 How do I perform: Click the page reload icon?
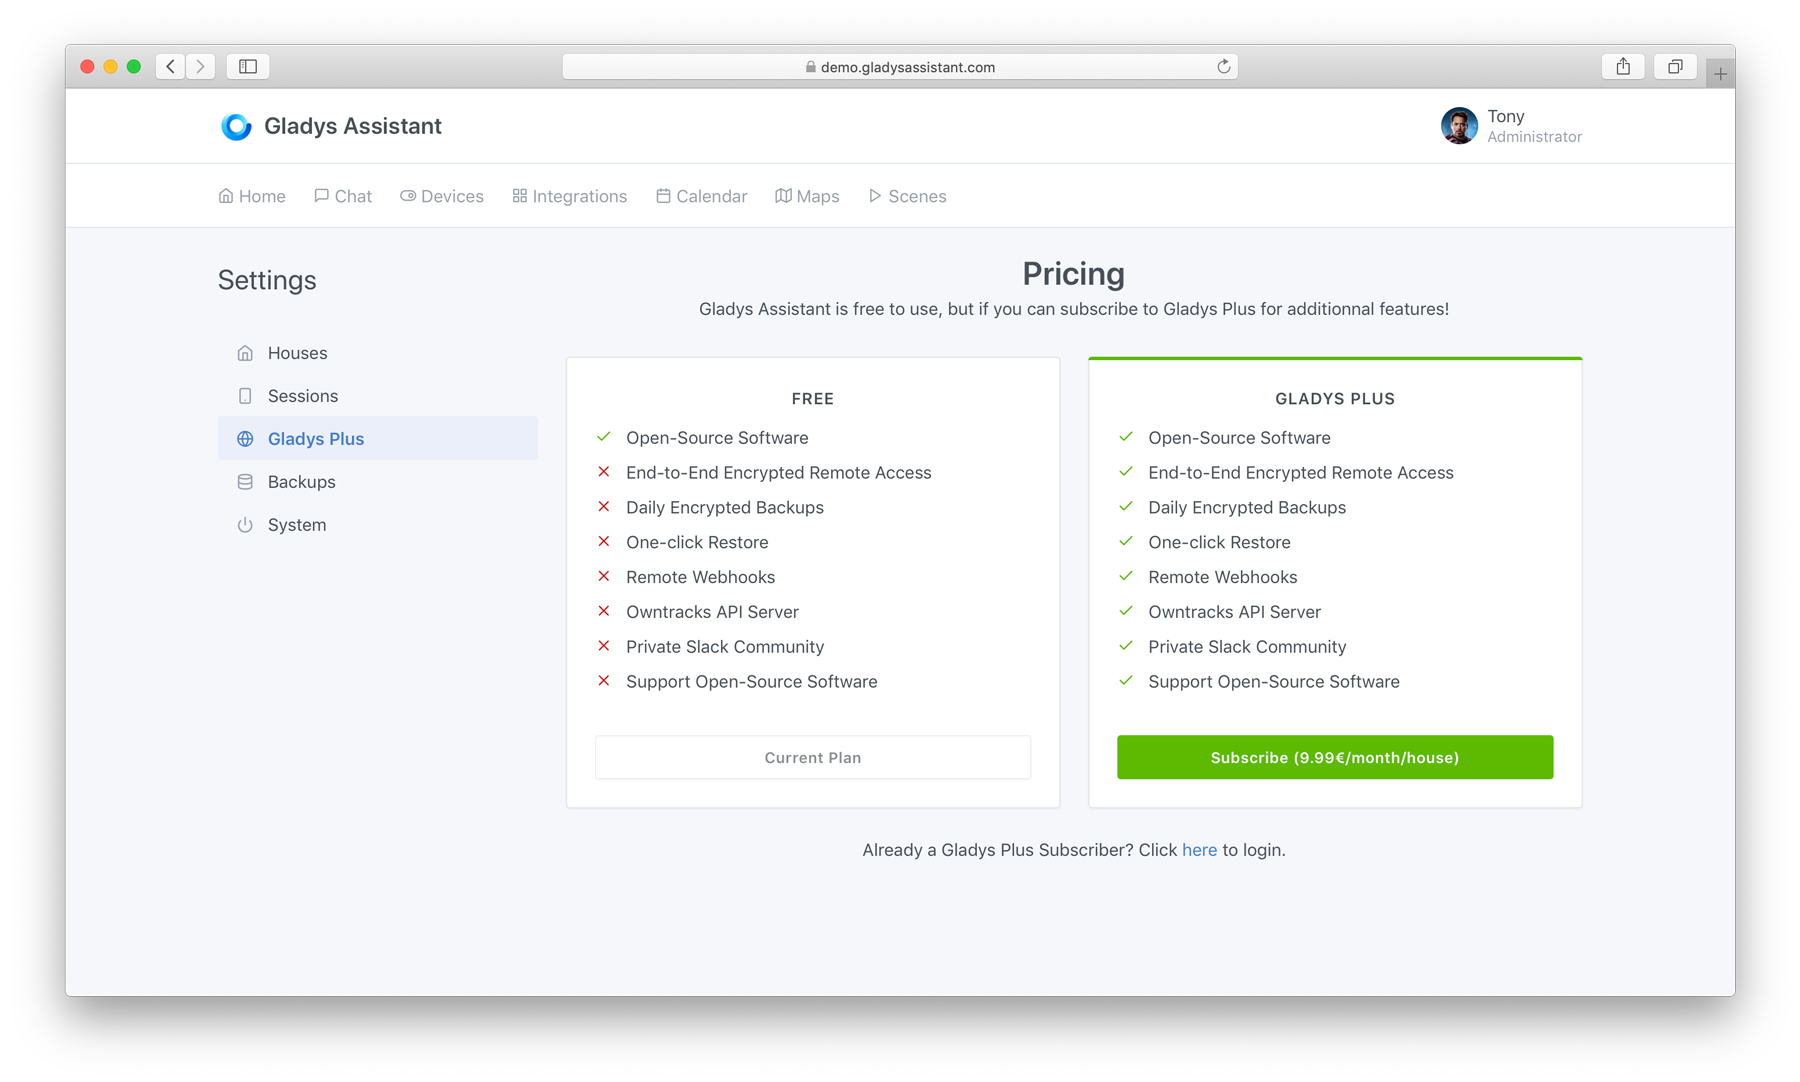point(1223,66)
